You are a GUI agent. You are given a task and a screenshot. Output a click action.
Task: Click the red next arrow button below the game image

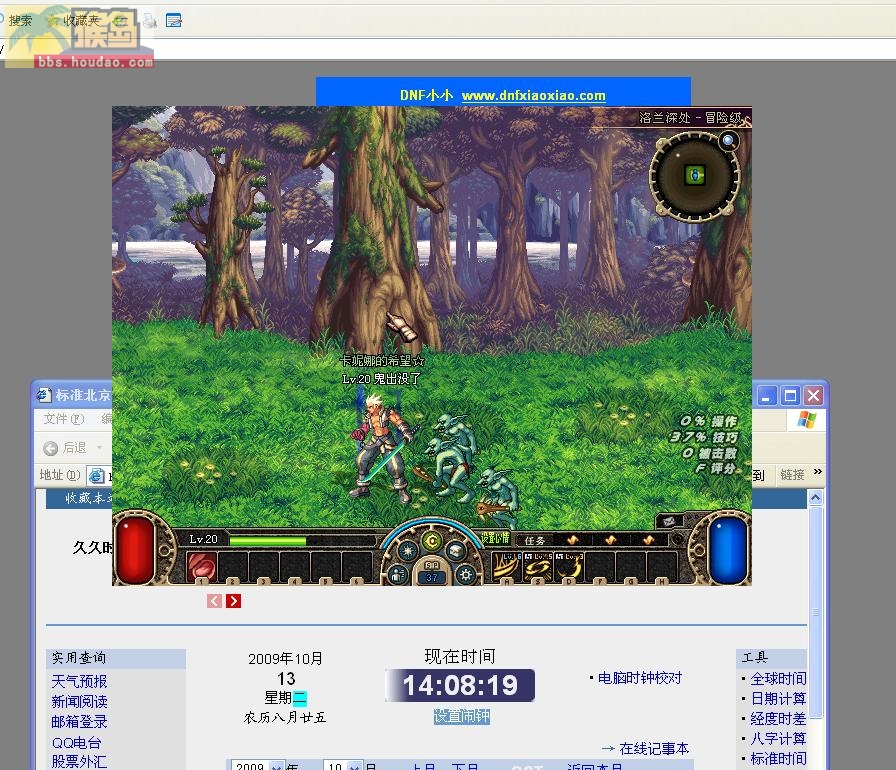[233, 601]
